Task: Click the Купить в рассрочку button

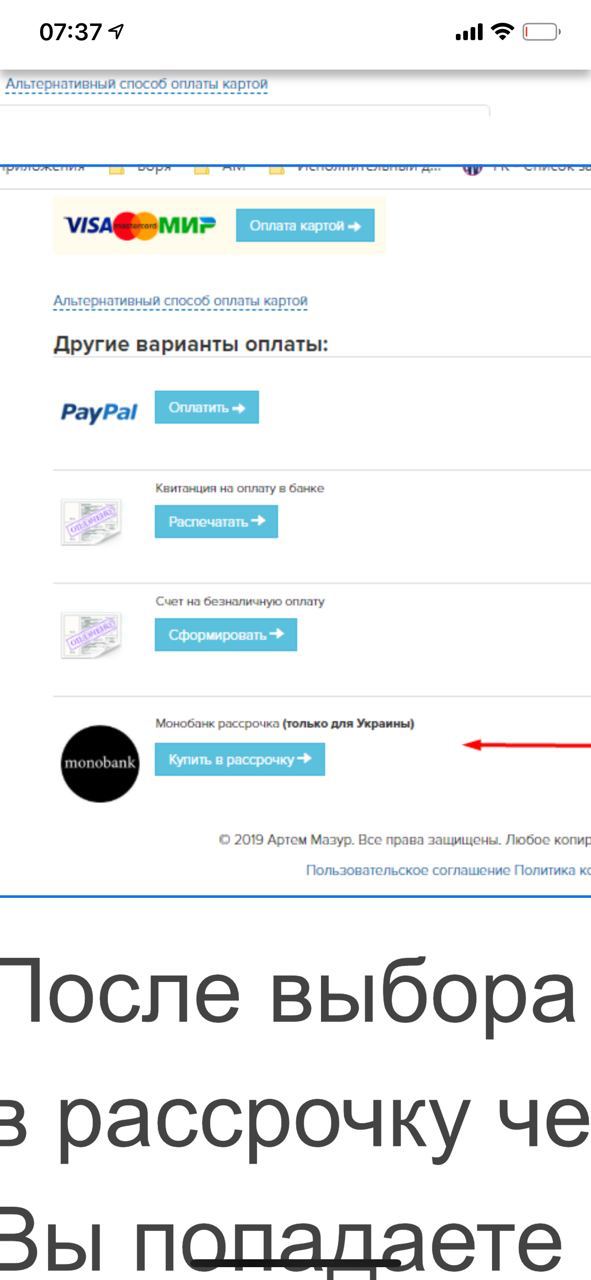Action: click(x=240, y=759)
